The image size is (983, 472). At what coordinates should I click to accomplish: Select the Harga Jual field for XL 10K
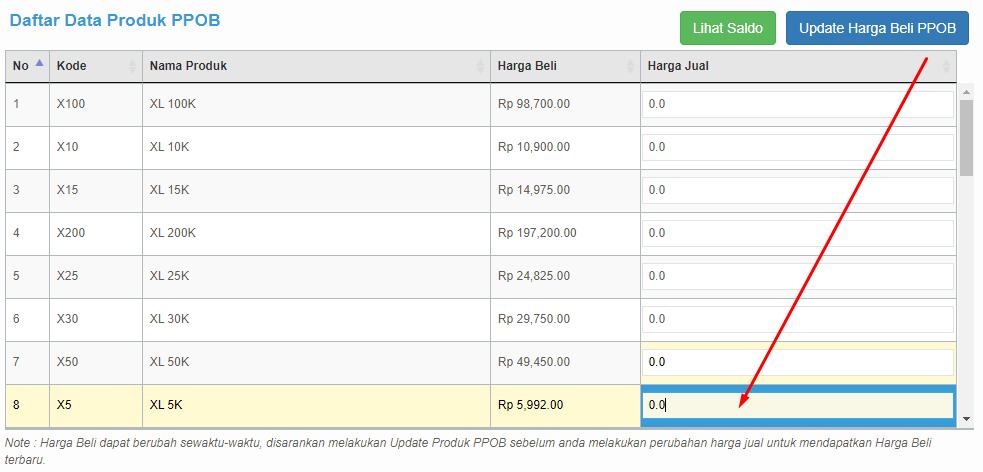tap(797, 147)
